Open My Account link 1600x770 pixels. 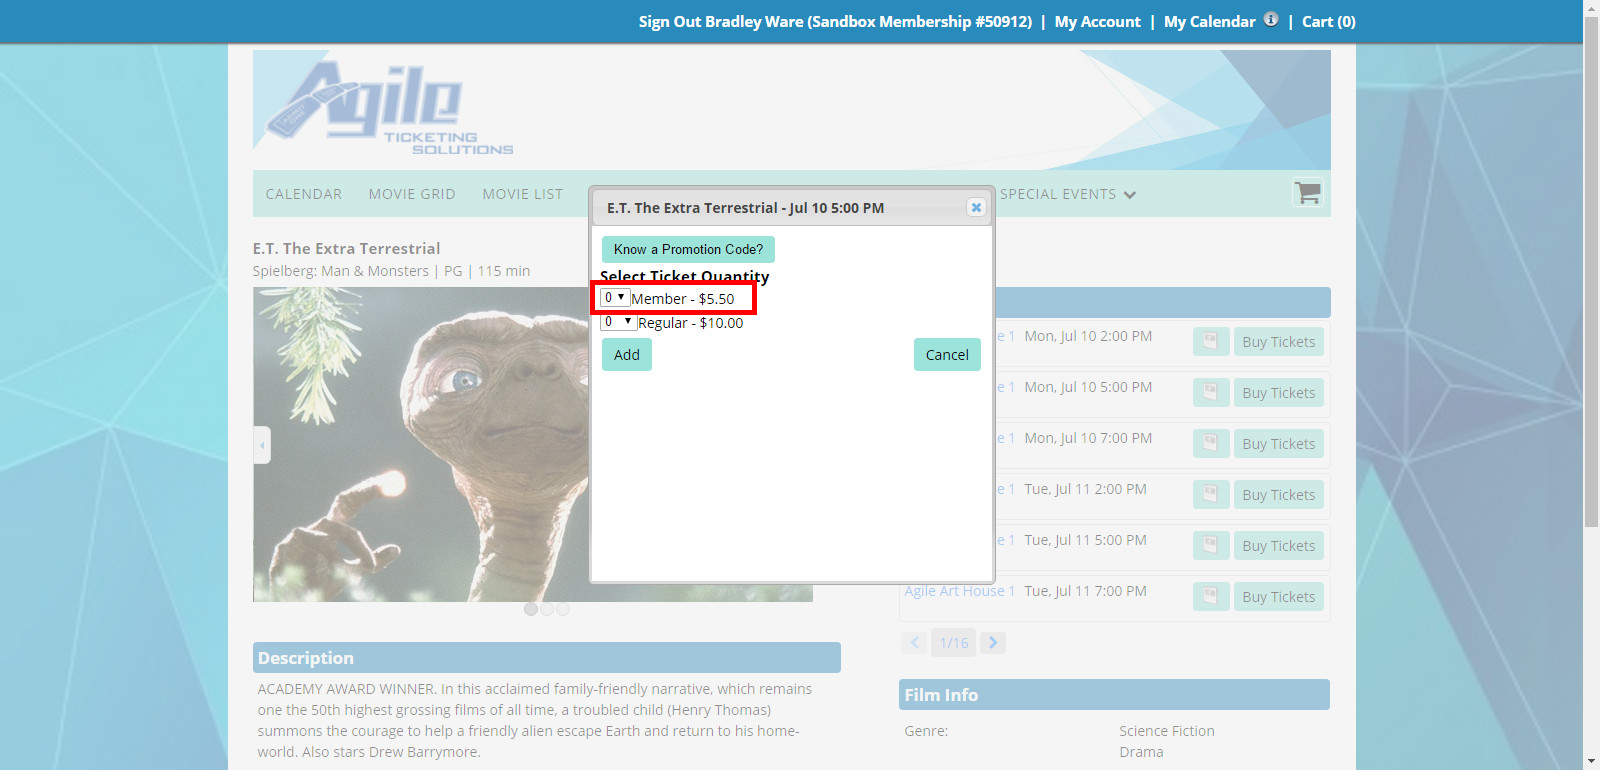(x=1097, y=21)
